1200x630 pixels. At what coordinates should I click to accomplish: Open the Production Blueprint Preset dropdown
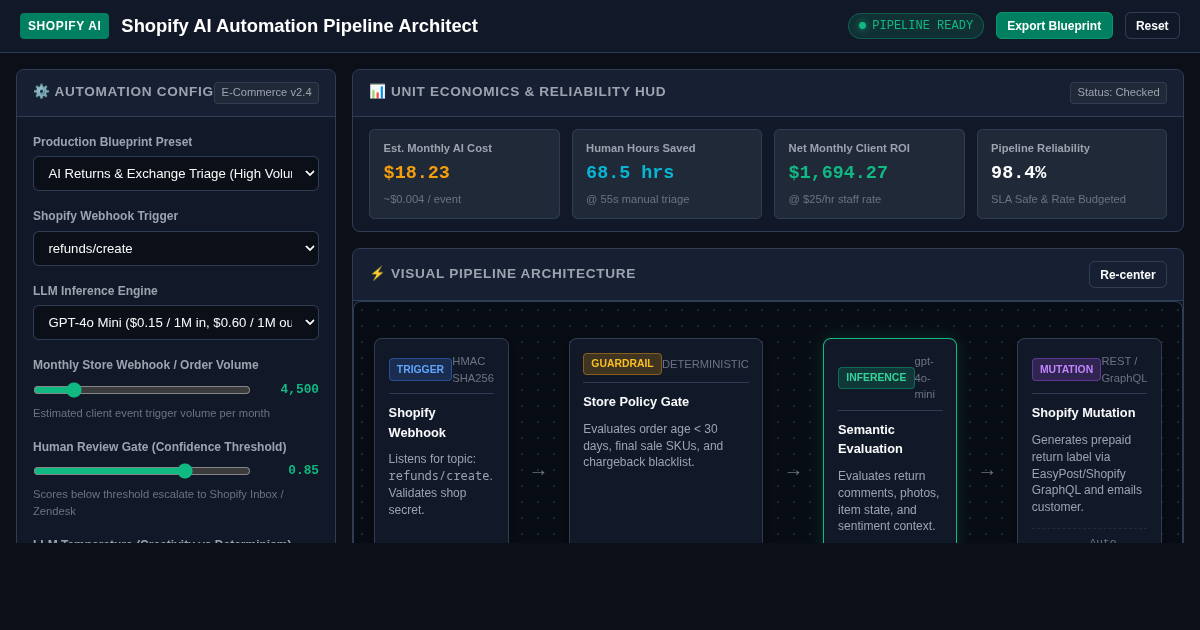(176, 173)
